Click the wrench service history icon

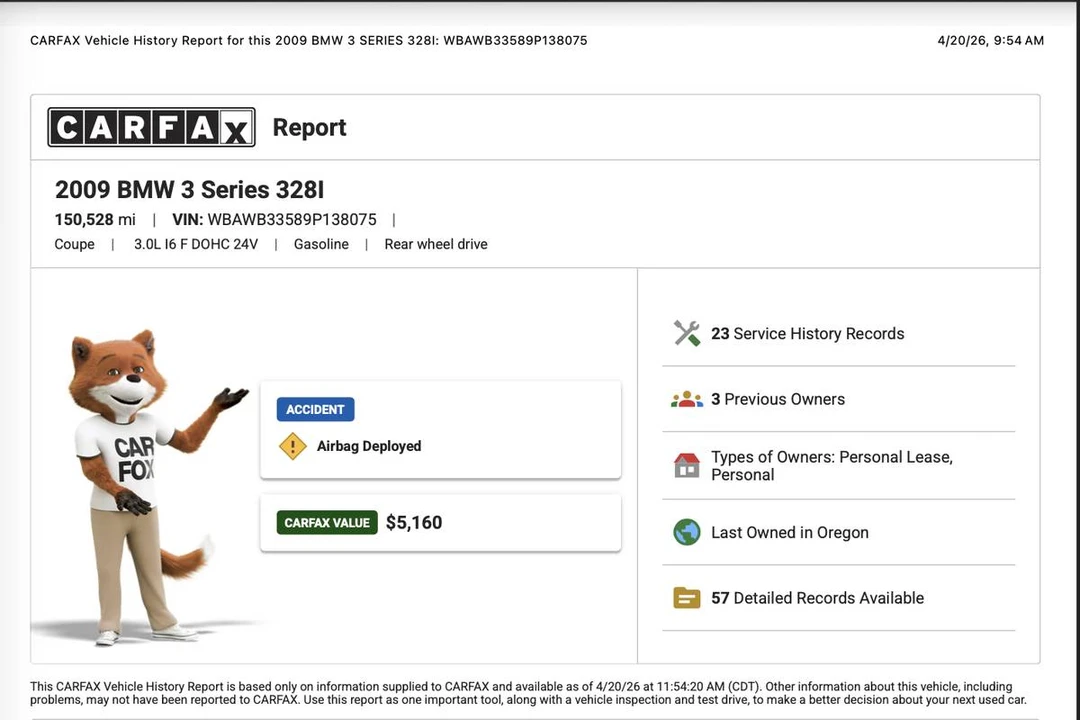687,333
